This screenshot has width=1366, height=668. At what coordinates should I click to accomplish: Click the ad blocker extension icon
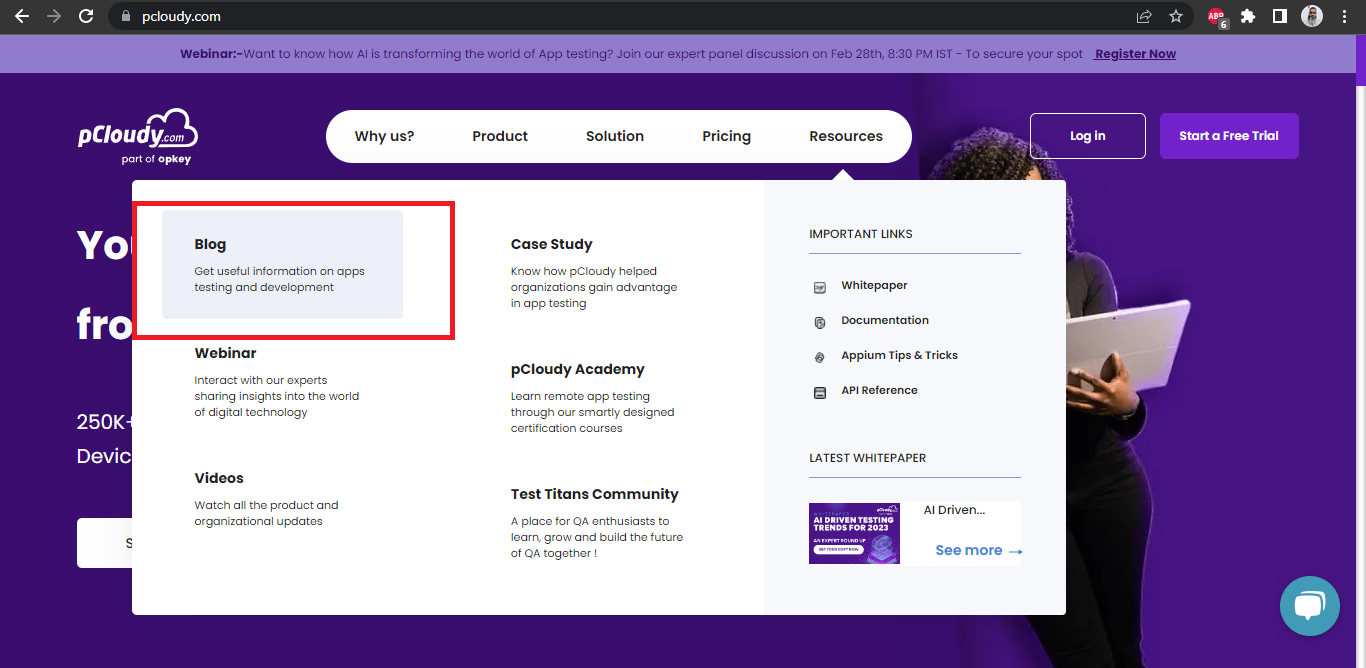1215,16
